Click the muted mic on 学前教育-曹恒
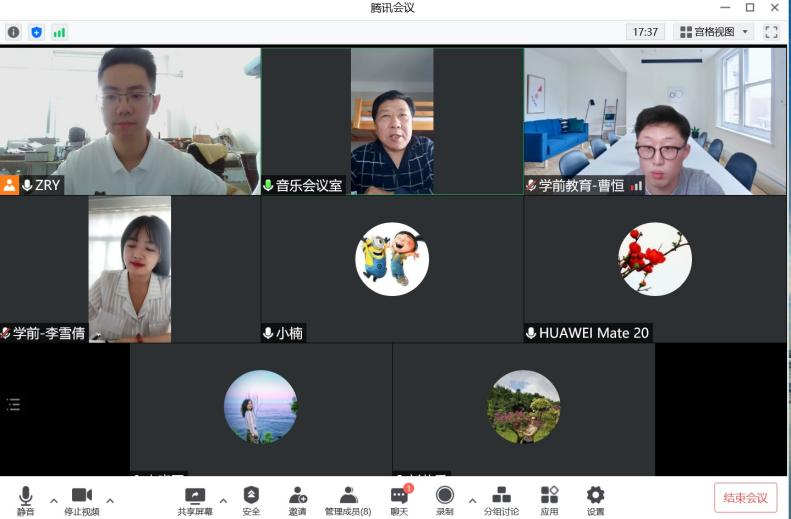The width and height of the screenshot is (791, 519). (531, 185)
